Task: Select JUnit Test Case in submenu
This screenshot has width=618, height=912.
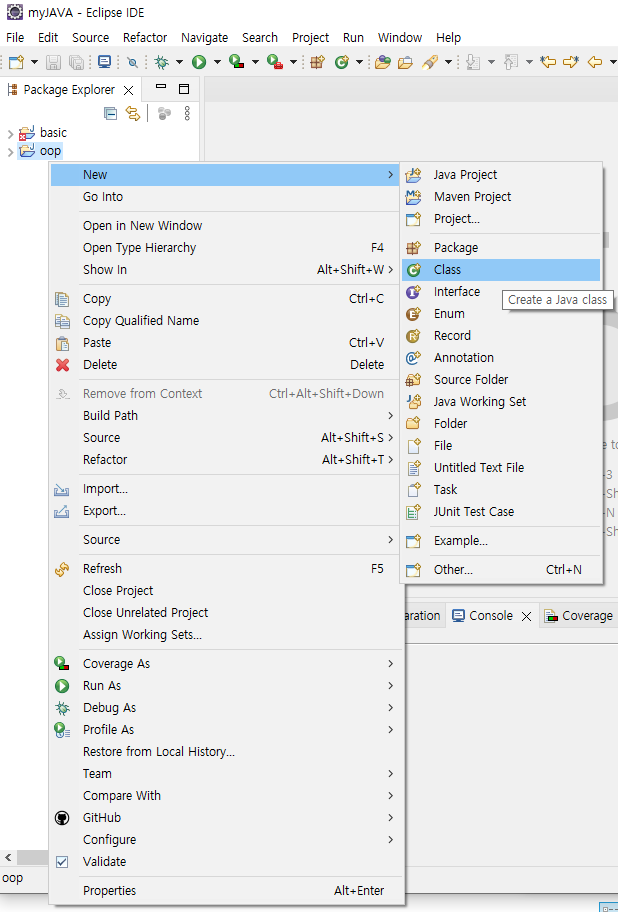Action: (501, 512)
